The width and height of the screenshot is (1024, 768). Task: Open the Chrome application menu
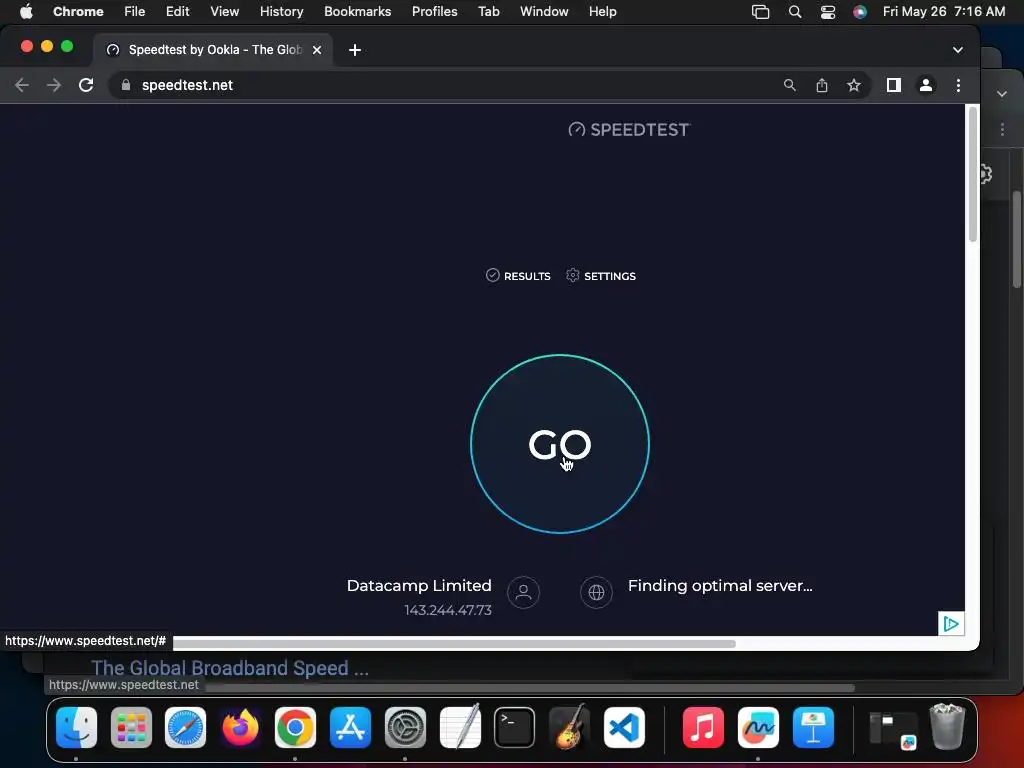[x=78, y=11]
